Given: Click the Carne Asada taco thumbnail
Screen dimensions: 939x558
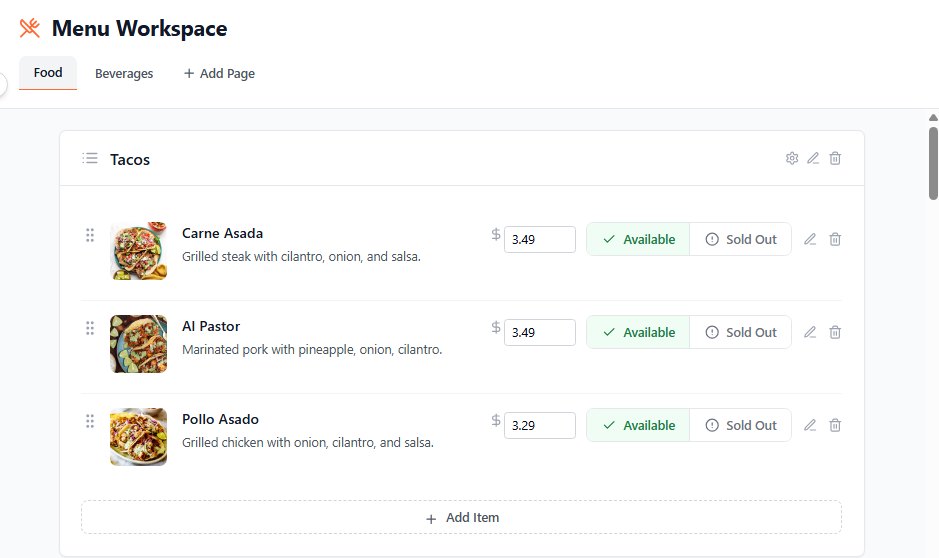Looking at the screenshot, I should 138,251.
